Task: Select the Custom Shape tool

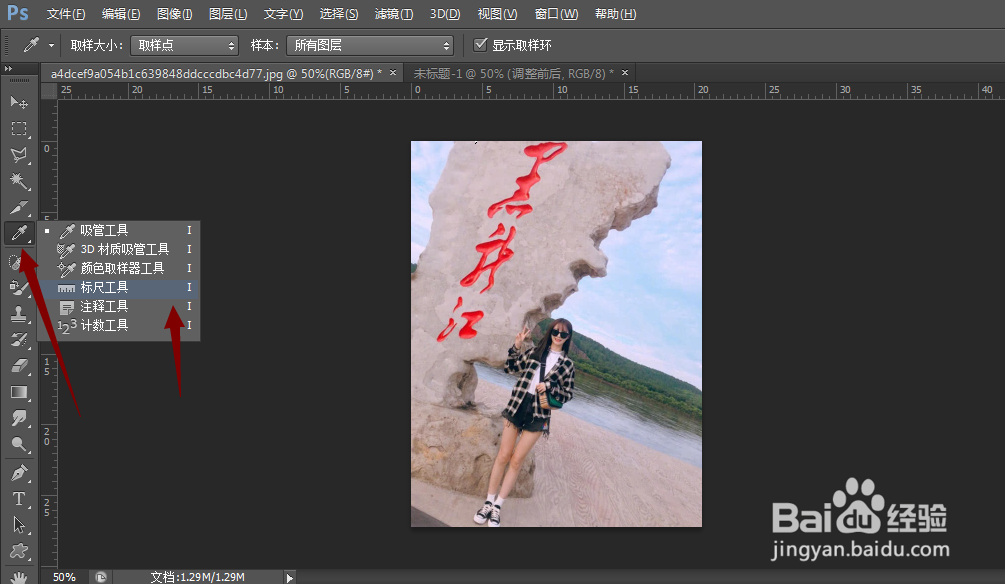Action: pos(19,551)
